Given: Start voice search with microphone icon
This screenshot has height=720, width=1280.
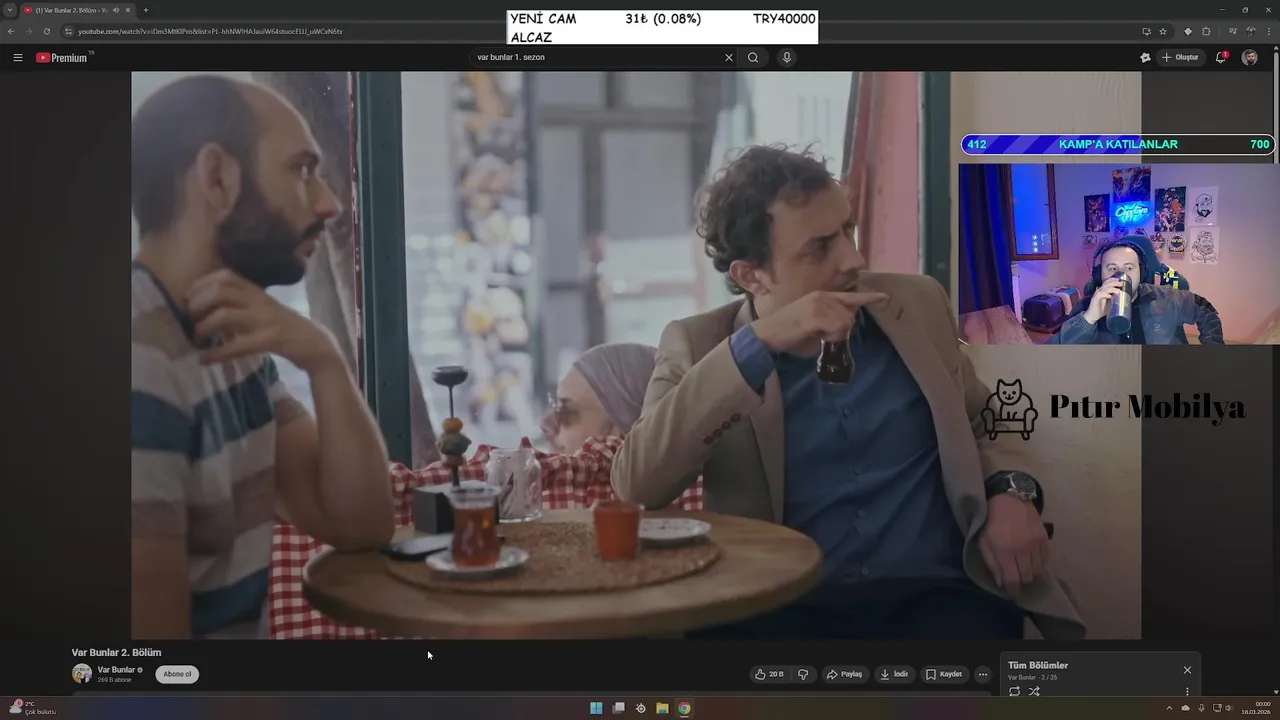Looking at the screenshot, I should tap(787, 57).
